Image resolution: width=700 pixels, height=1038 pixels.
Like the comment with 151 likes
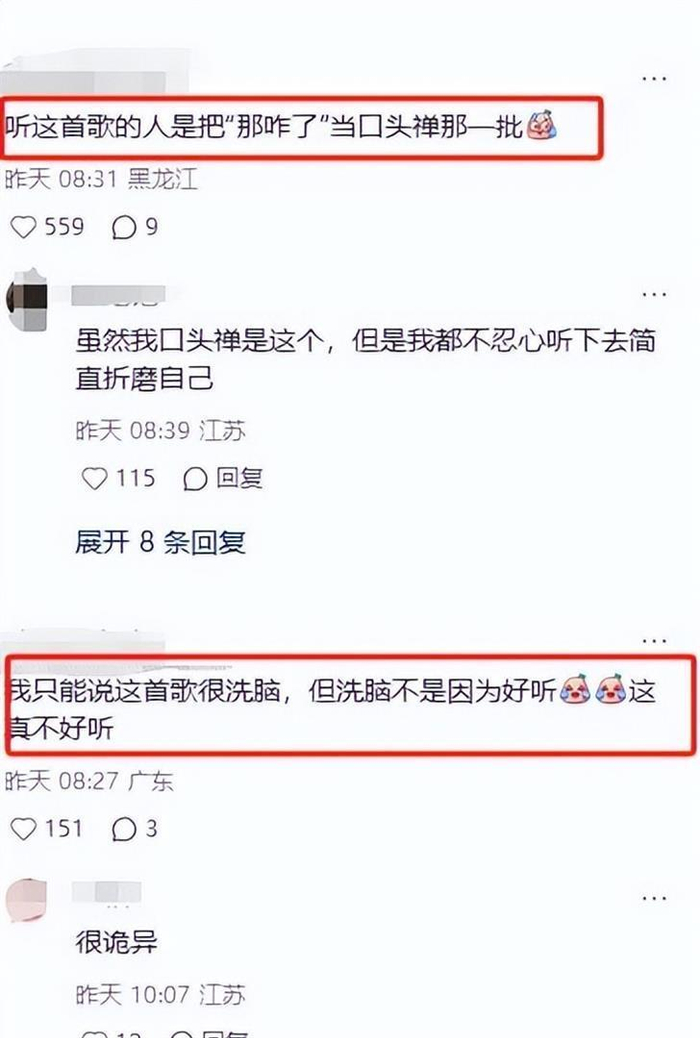[x=23, y=828]
